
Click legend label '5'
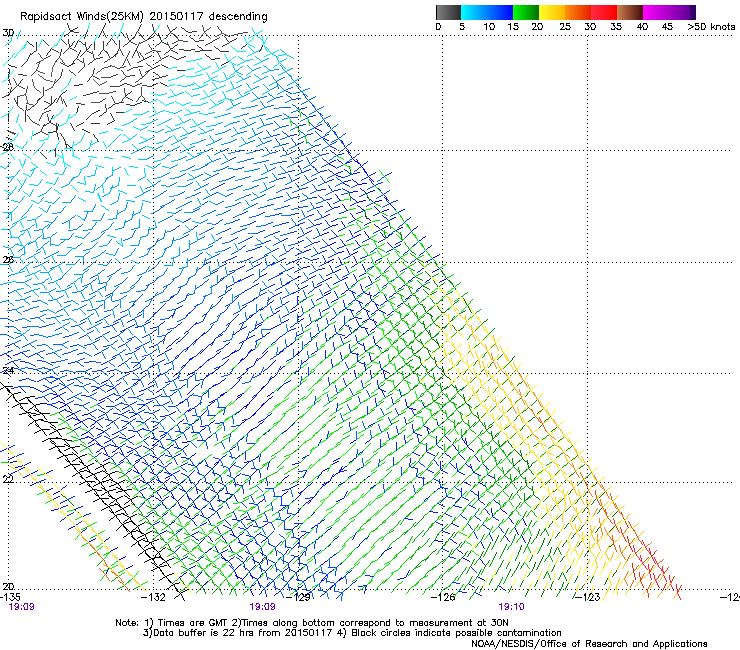click(x=462, y=27)
